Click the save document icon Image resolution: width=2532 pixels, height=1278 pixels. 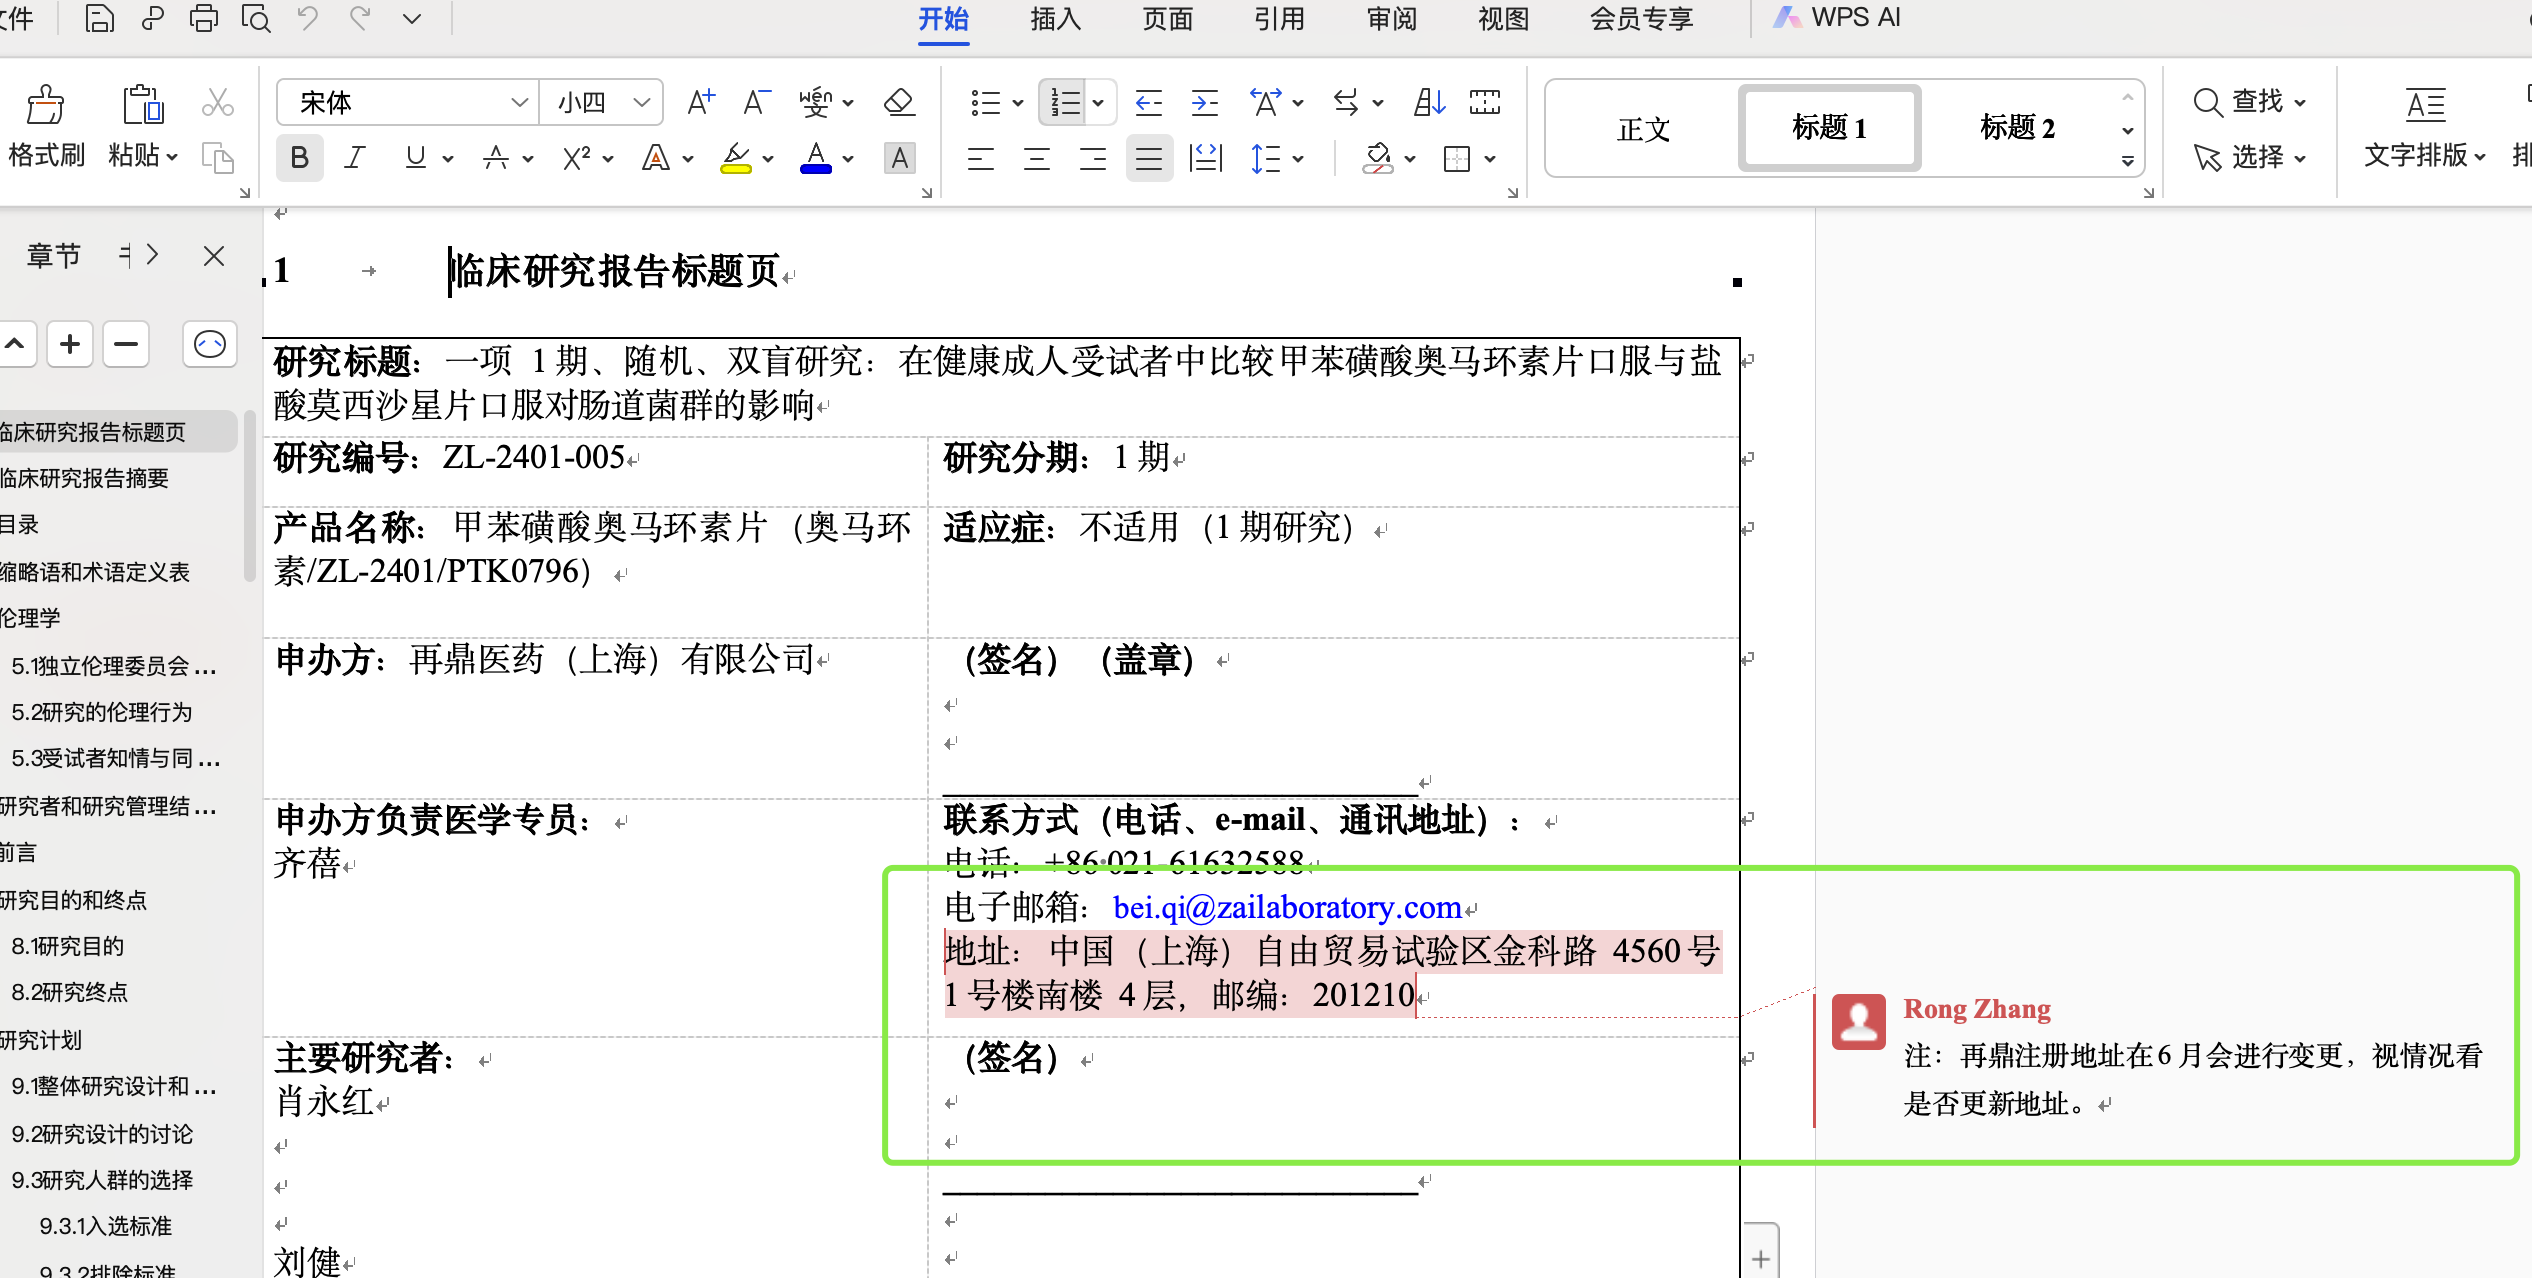(x=99, y=18)
